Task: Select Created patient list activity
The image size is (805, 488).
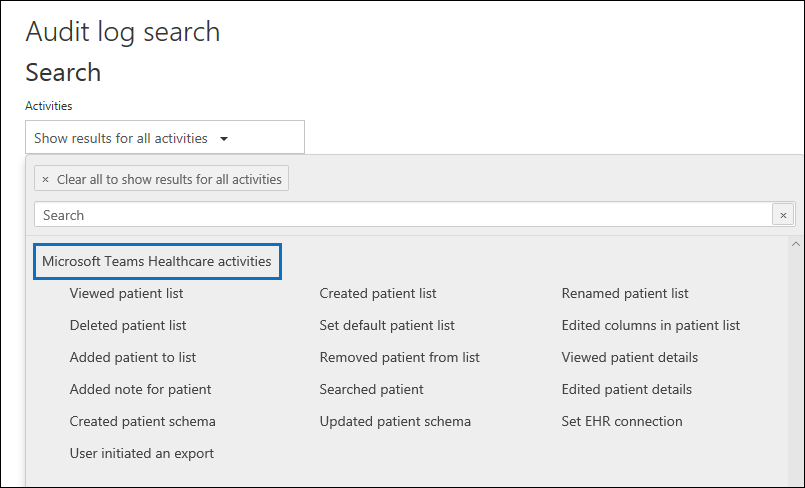Action: coord(378,294)
